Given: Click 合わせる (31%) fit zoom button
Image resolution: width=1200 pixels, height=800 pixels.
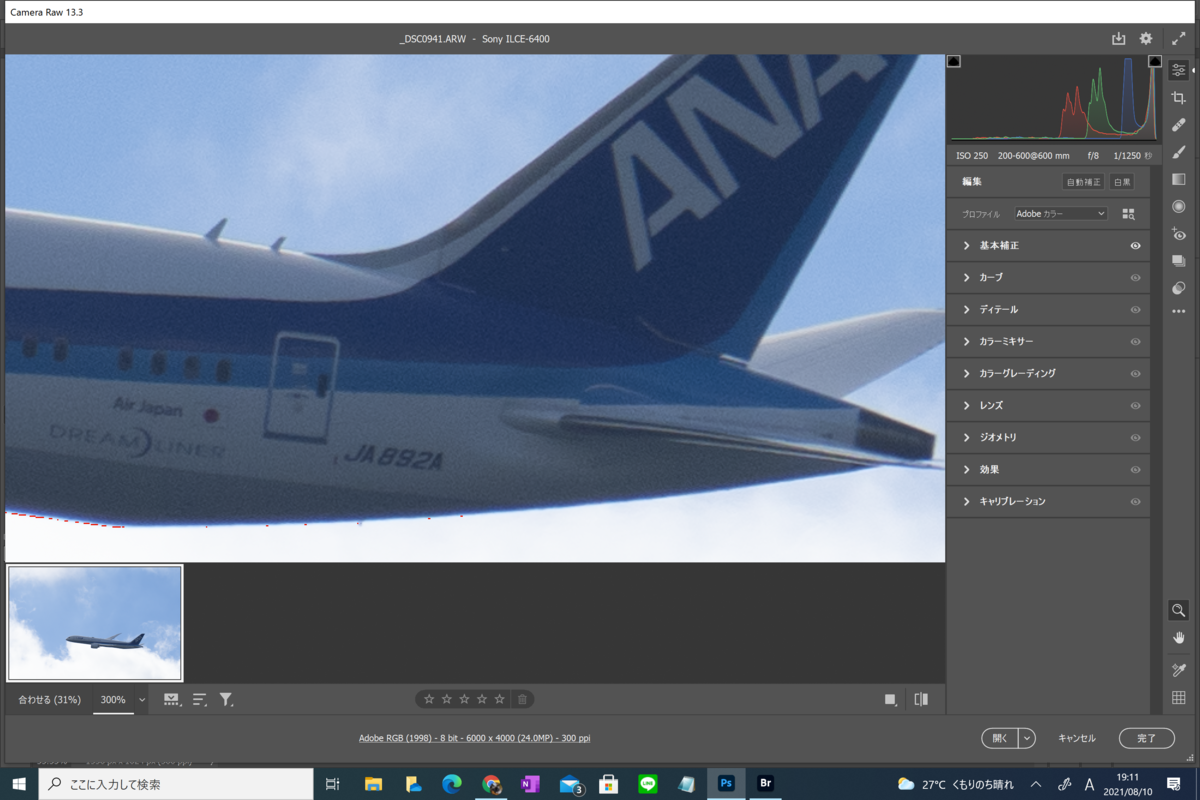Looking at the screenshot, I should pyautogui.click(x=49, y=700).
